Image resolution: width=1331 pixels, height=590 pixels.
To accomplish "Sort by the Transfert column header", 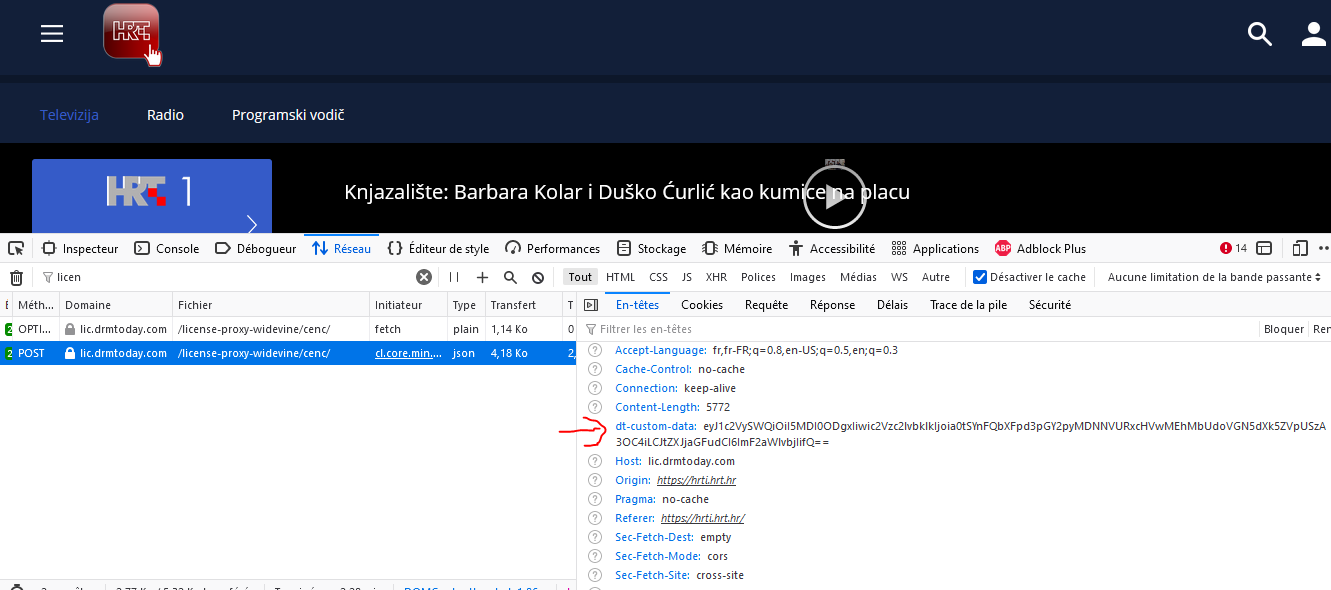I will click(524, 305).
